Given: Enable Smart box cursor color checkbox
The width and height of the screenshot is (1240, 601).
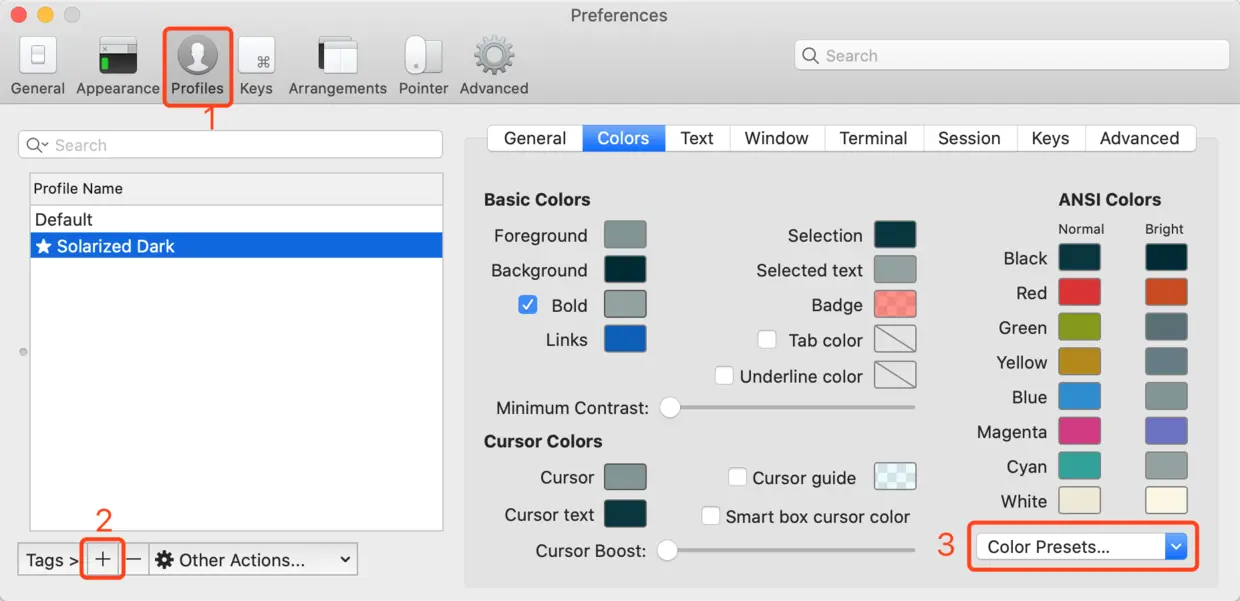Looking at the screenshot, I should [x=711, y=516].
